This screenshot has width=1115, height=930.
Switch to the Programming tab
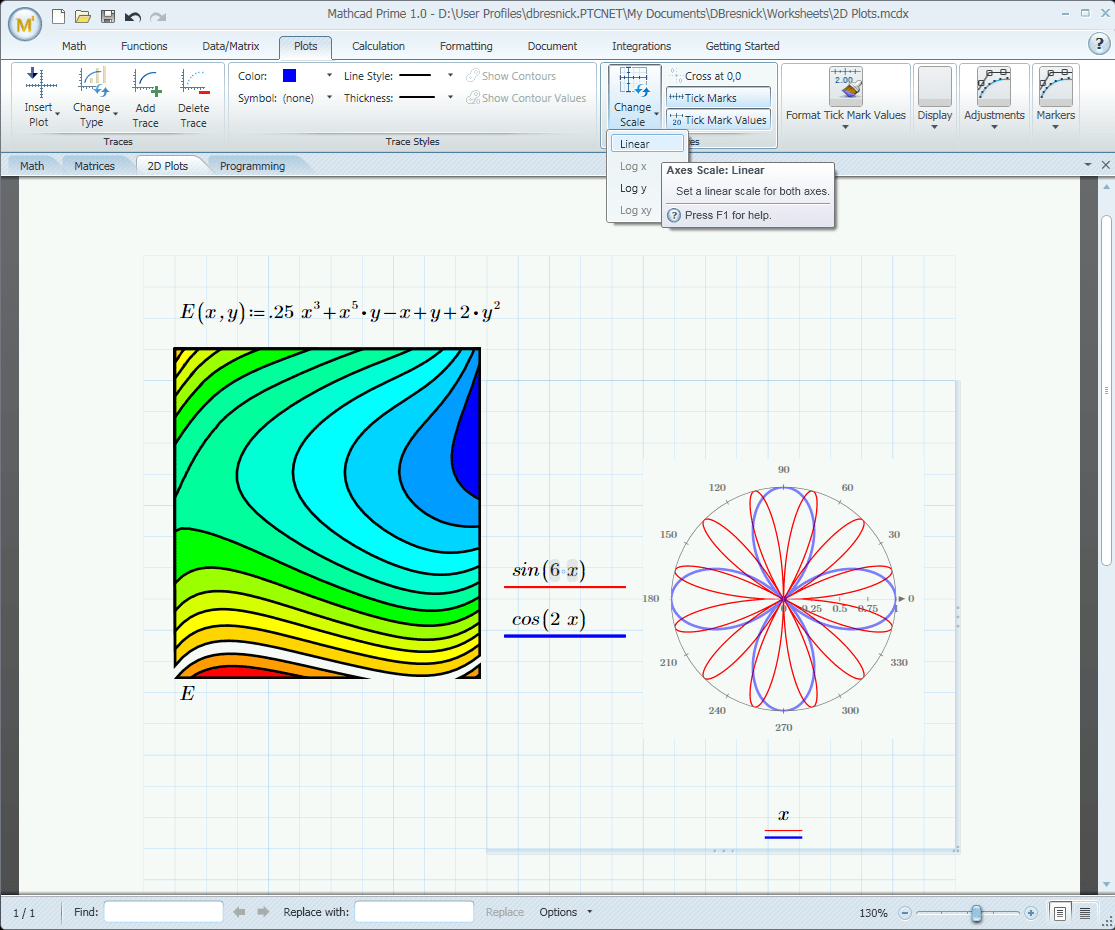pyautogui.click(x=252, y=165)
